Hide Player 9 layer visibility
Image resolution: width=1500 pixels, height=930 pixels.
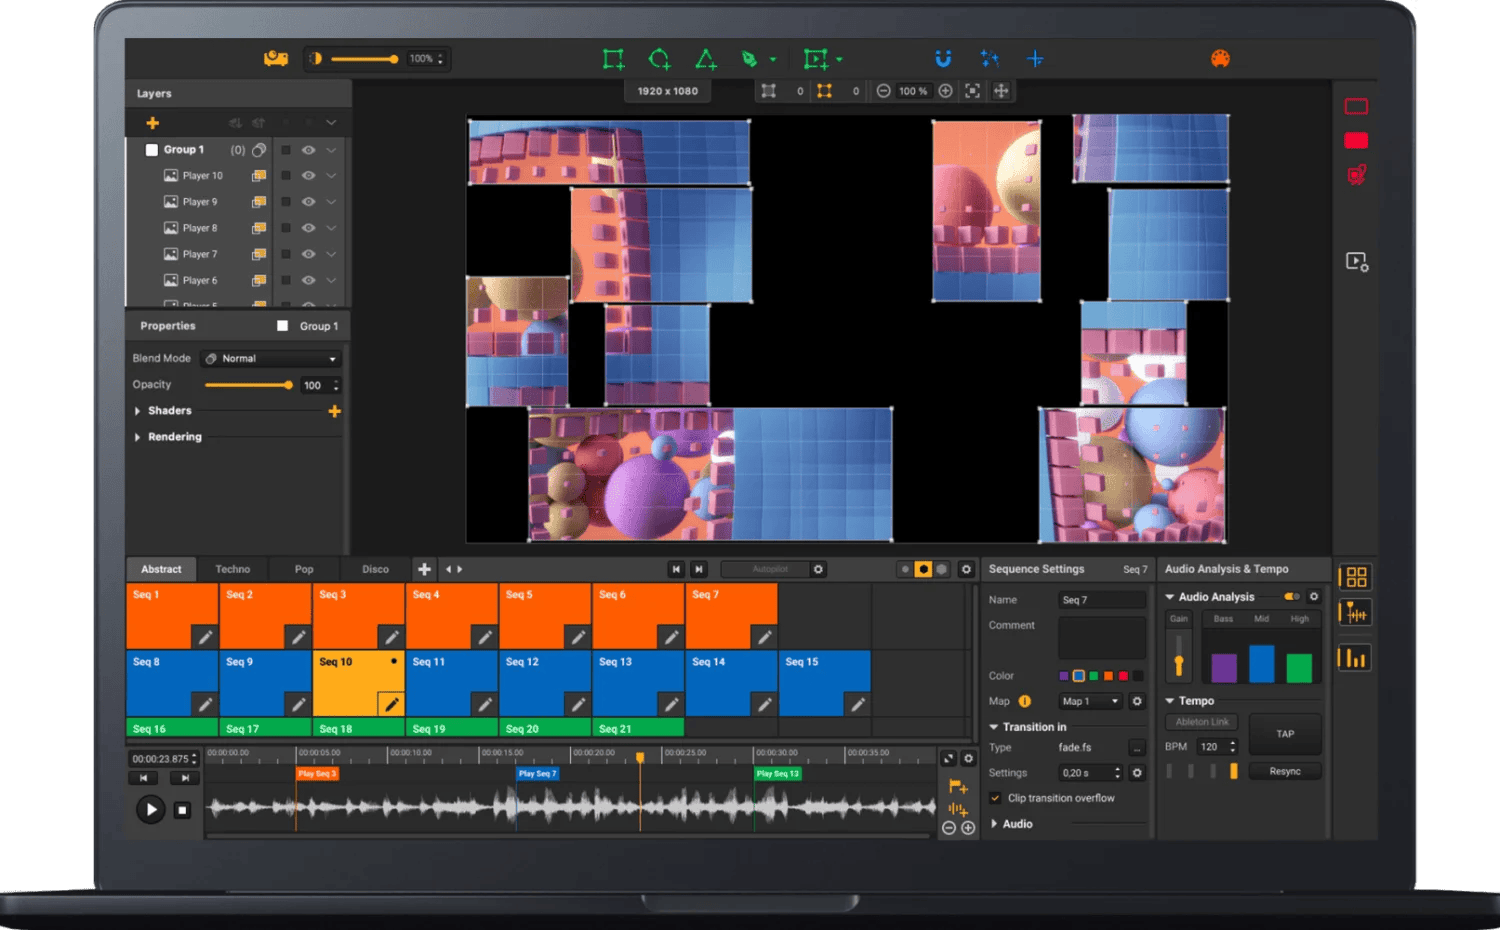pos(309,202)
